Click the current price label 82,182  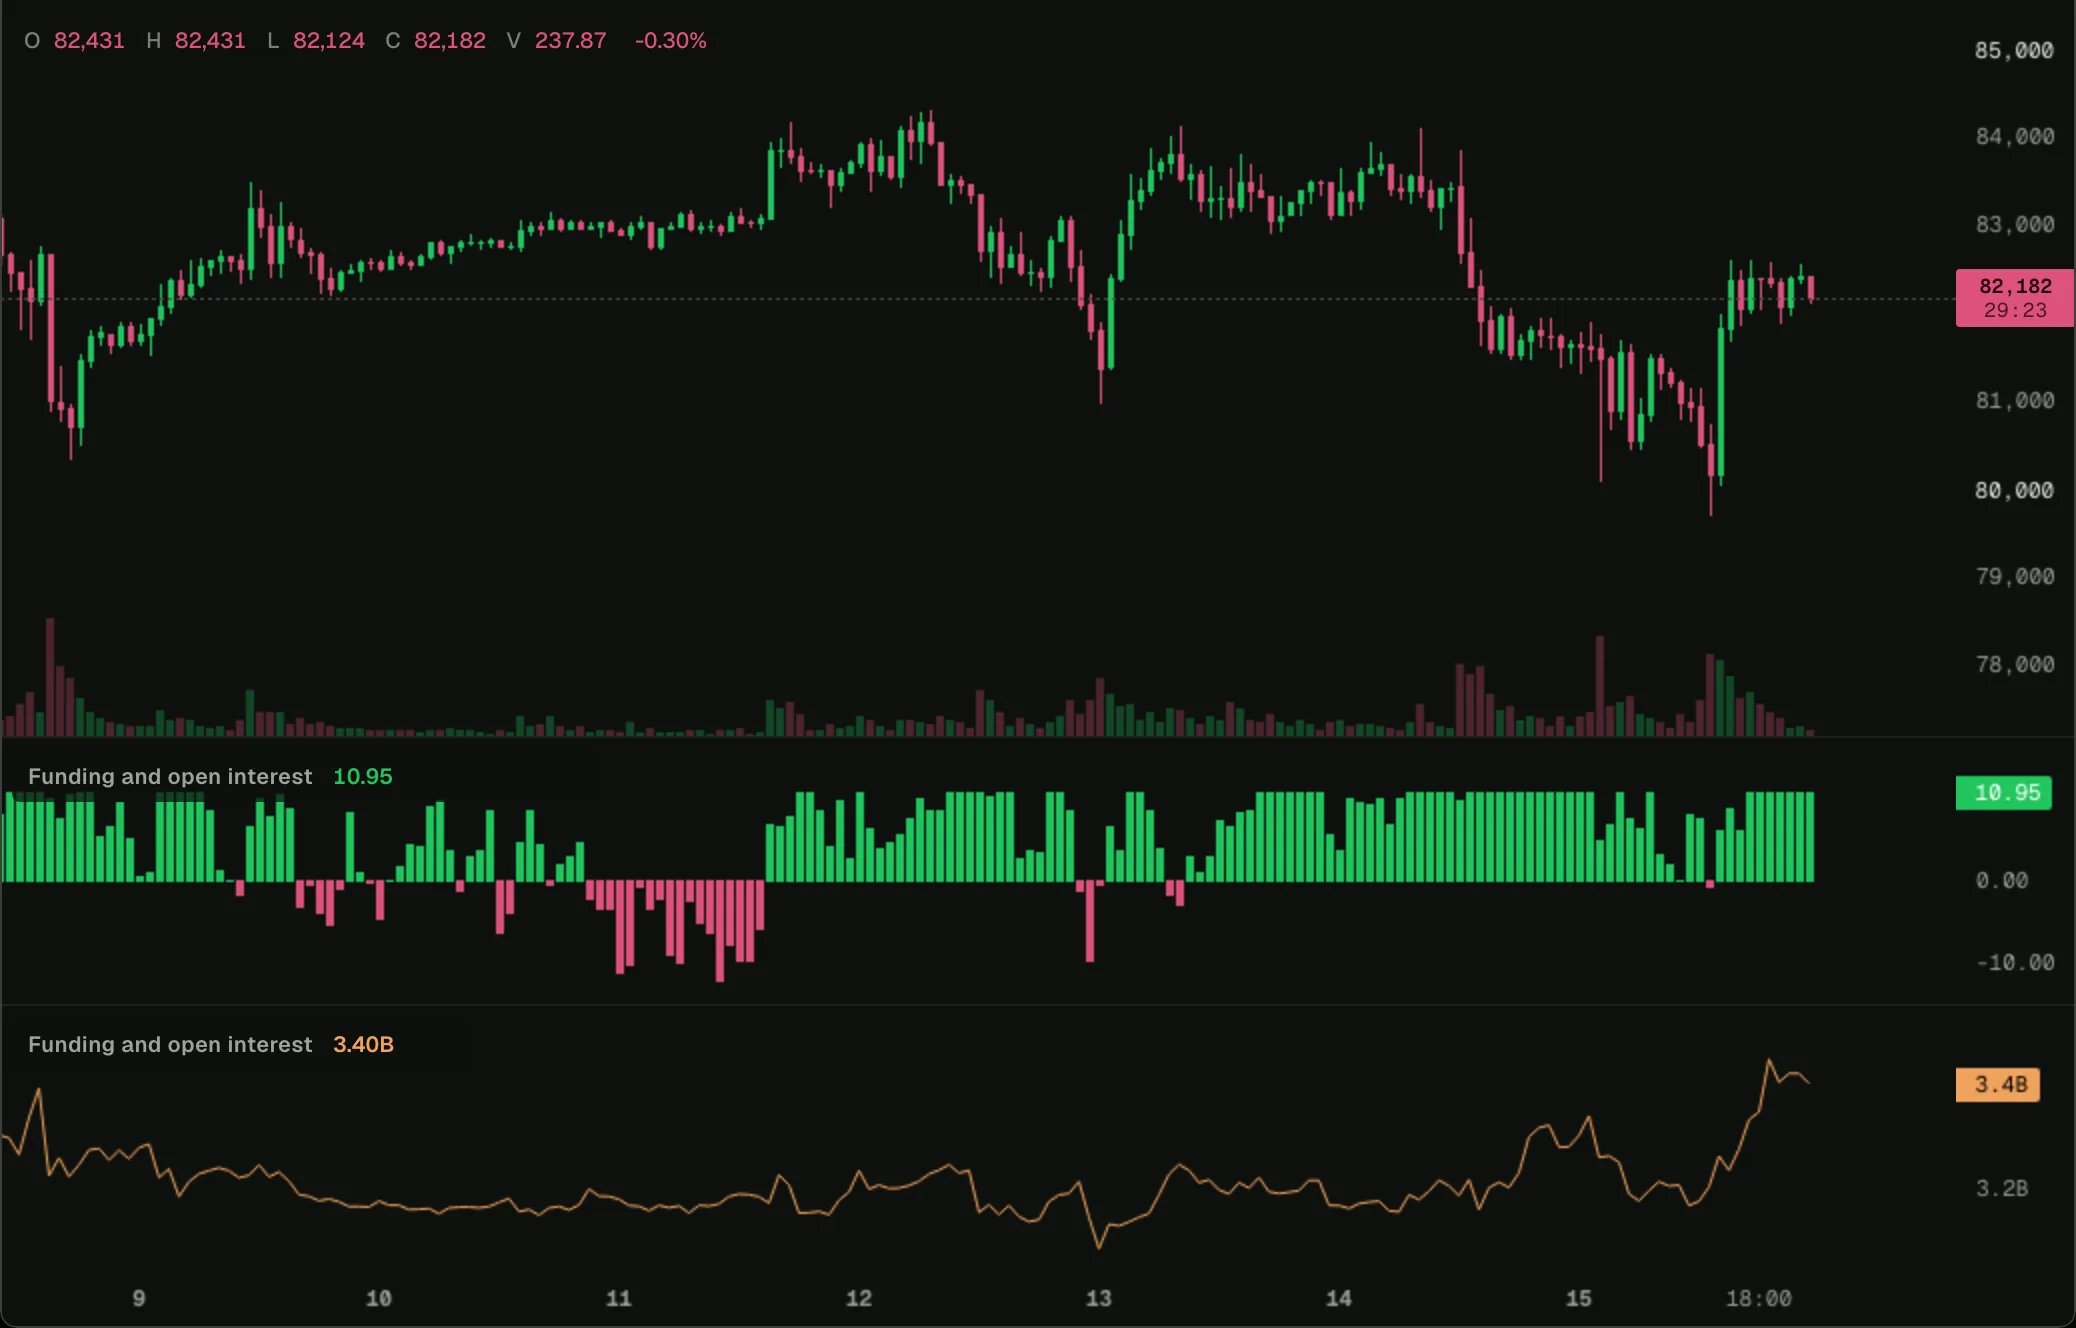pyautogui.click(x=2014, y=298)
